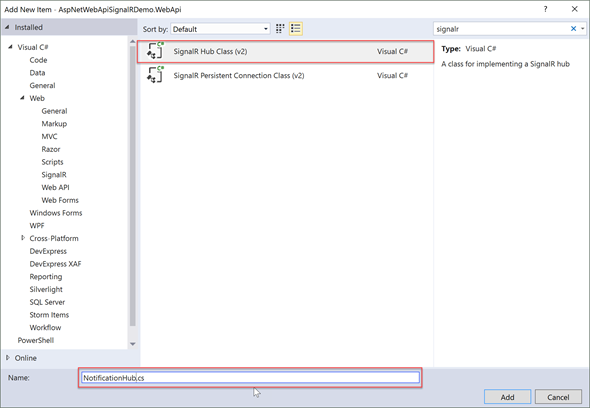Switch to medium icons list view
The width and height of the screenshot is (590, 408).
pyautogui.click(x=296, y=29)
